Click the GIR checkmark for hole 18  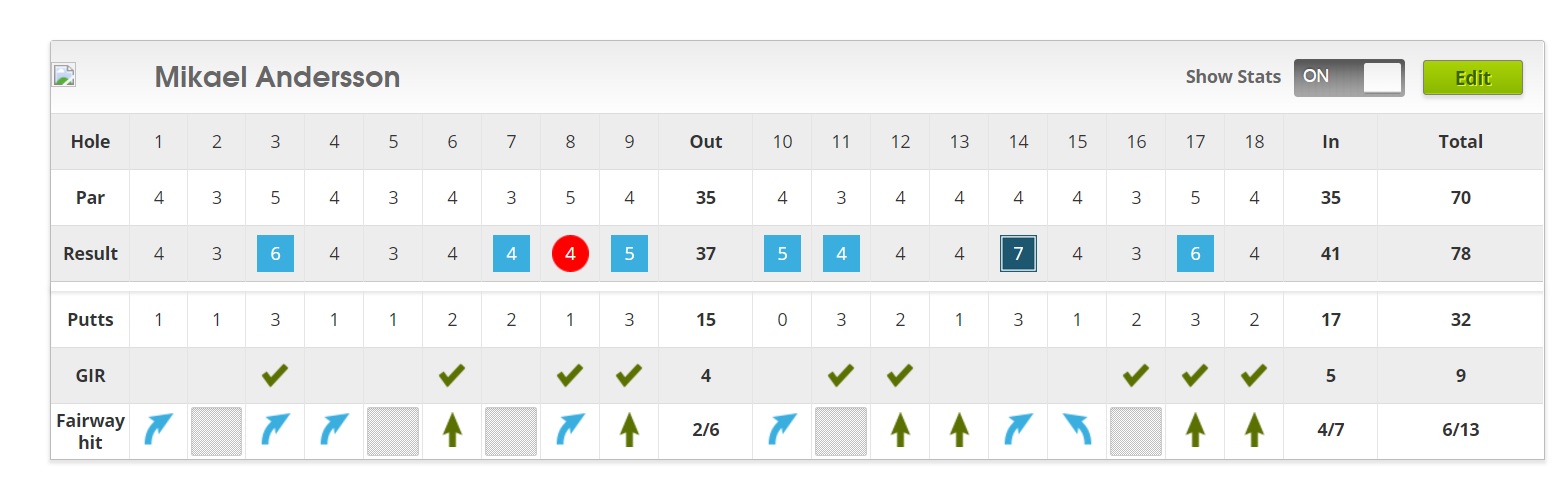pyautogui.click(x=1253, y=376)
